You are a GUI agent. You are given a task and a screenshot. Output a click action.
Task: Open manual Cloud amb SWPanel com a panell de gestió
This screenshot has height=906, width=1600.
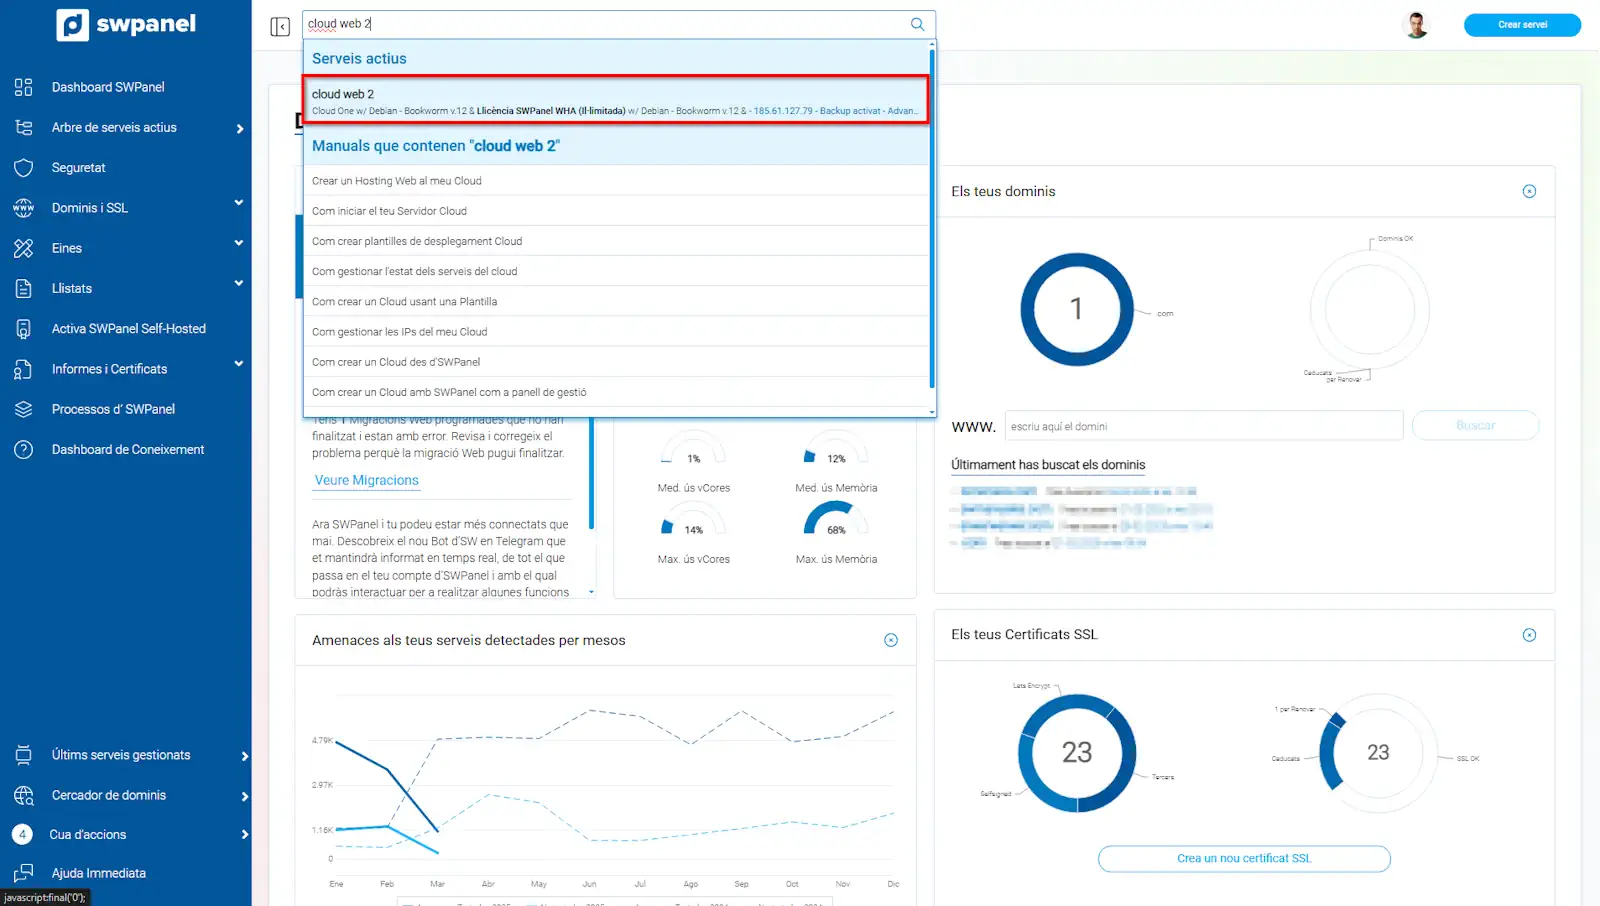point(616,392)
